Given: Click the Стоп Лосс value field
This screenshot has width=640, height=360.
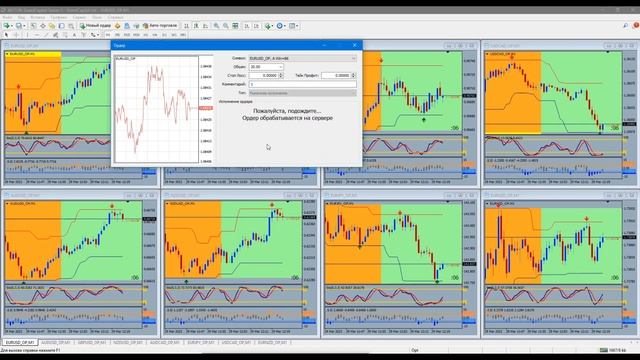Looking at the screenshot, I should tap(263, 76).
